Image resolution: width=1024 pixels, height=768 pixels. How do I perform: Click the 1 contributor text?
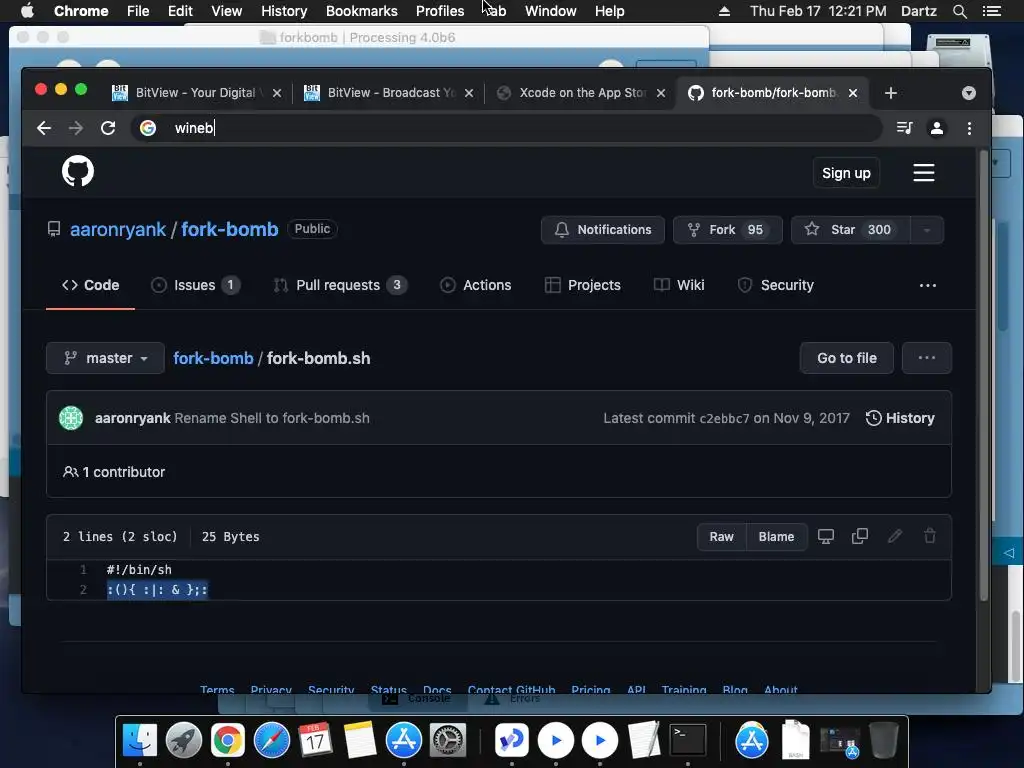(x=114, y=472)
